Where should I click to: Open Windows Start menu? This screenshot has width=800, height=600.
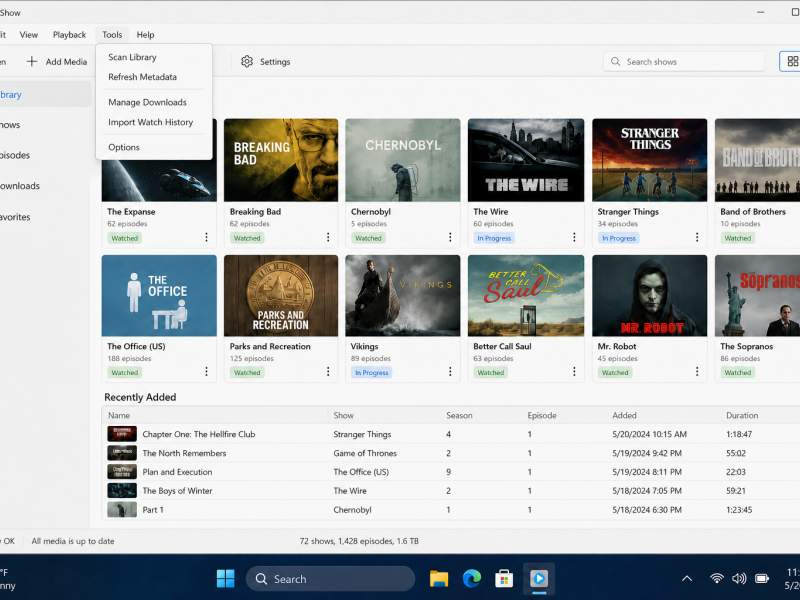pyautogui.click(x=226, y=579)
